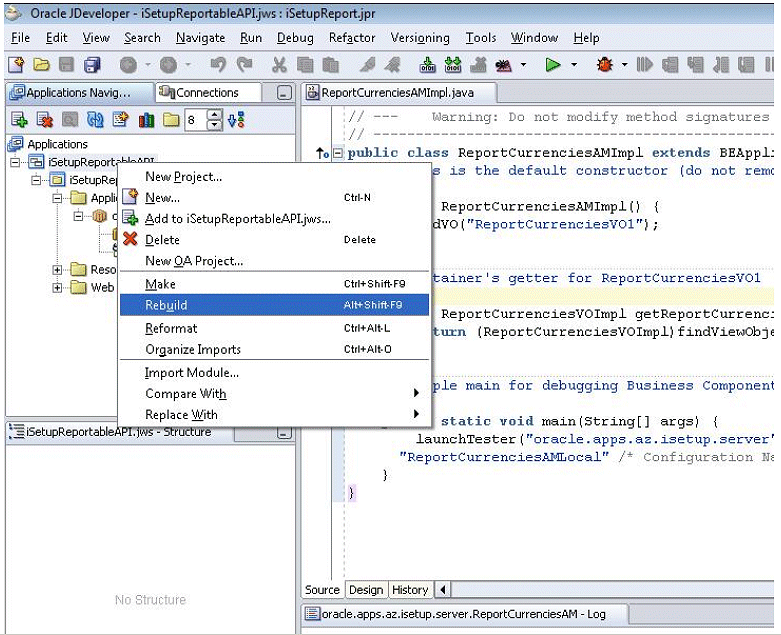Click the Rebuild toolbar icon
Image resolution: width=781 pixels, height=635 pixels.
[453, 65]
